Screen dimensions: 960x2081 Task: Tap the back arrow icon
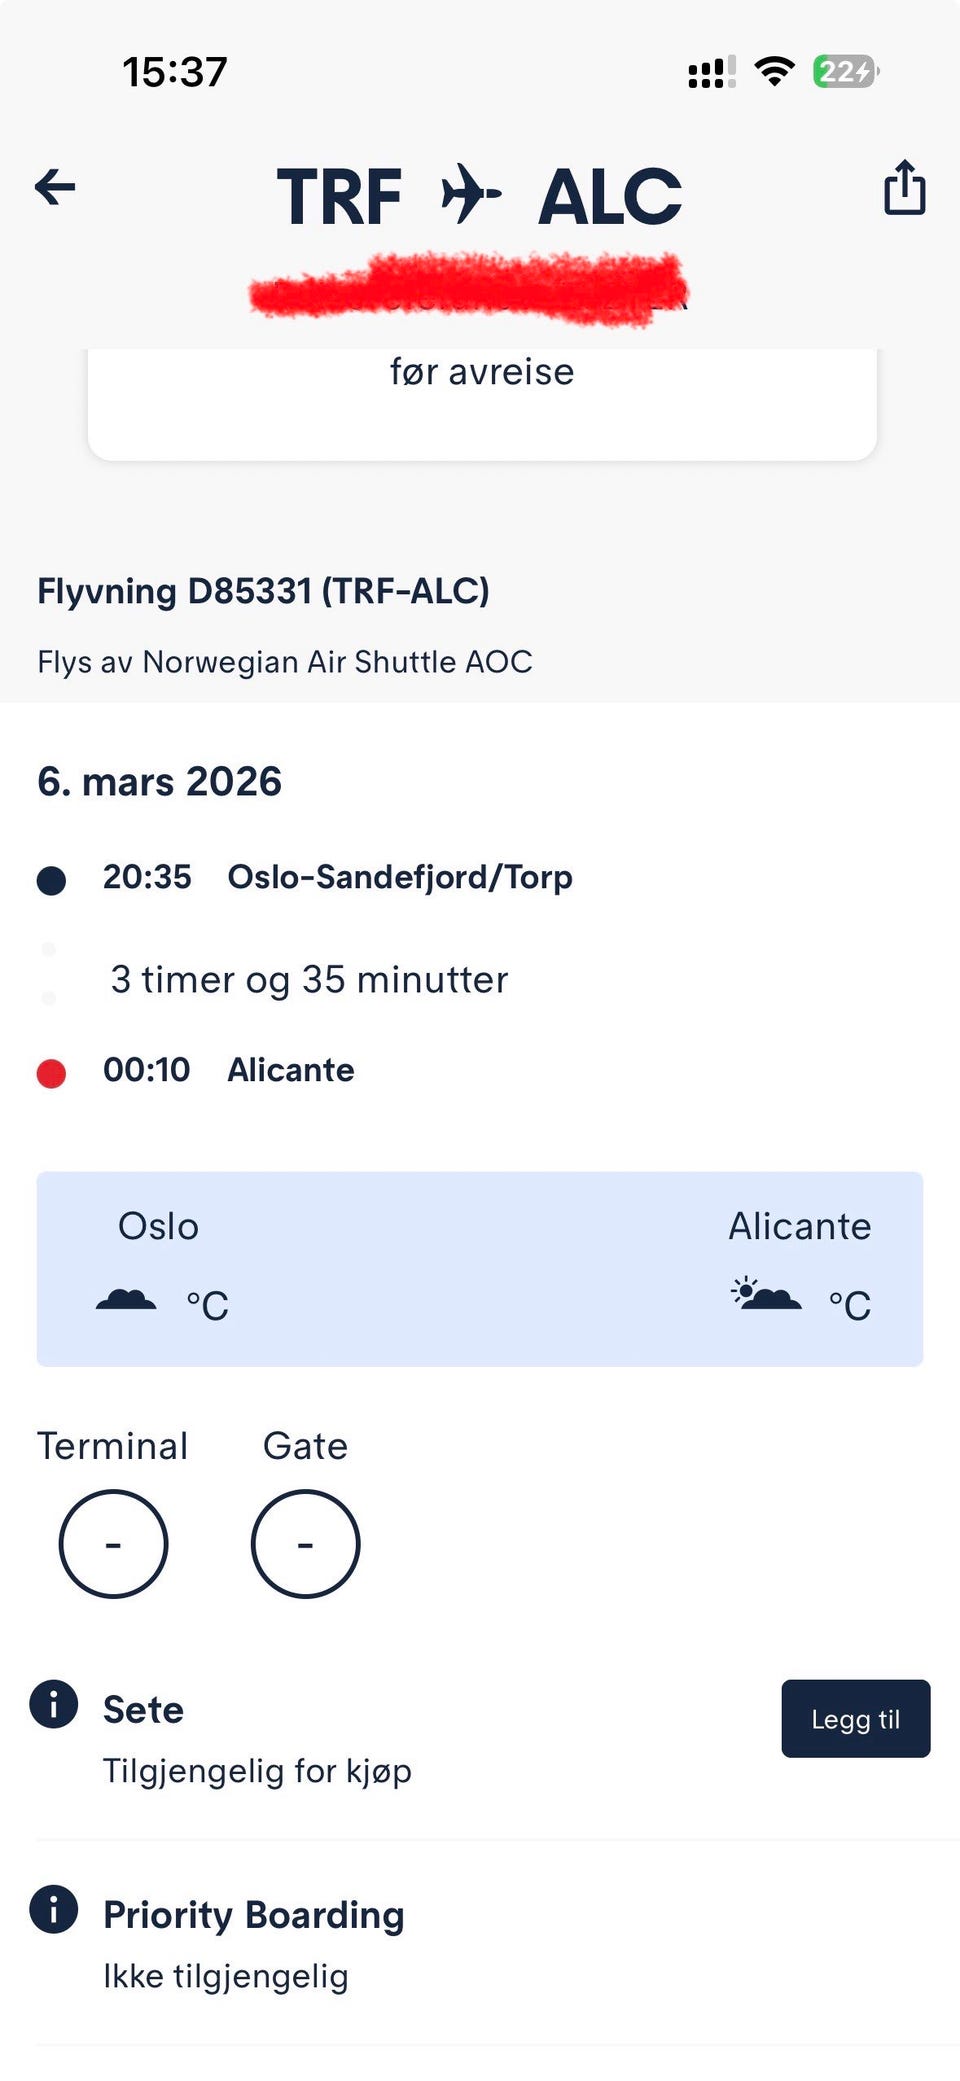click(x=55, y=187)
